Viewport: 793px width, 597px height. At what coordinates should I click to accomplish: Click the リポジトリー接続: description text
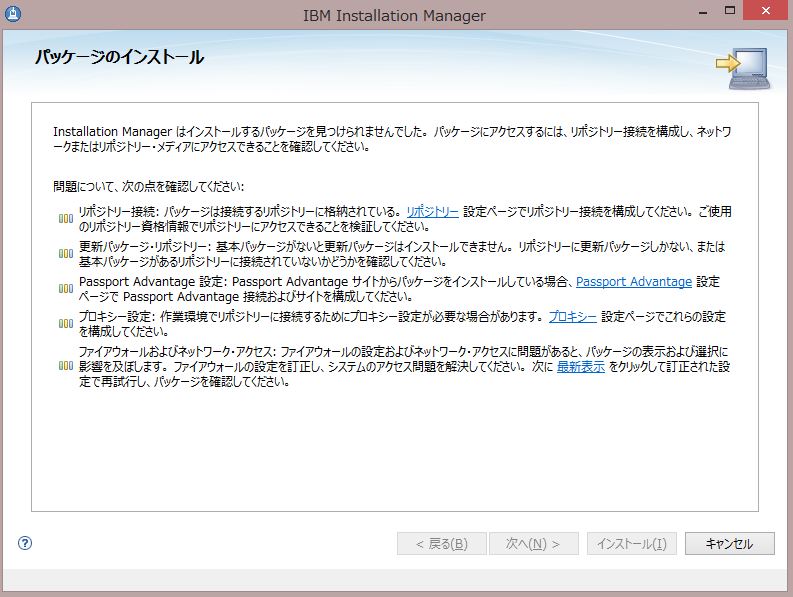[405, 219]
